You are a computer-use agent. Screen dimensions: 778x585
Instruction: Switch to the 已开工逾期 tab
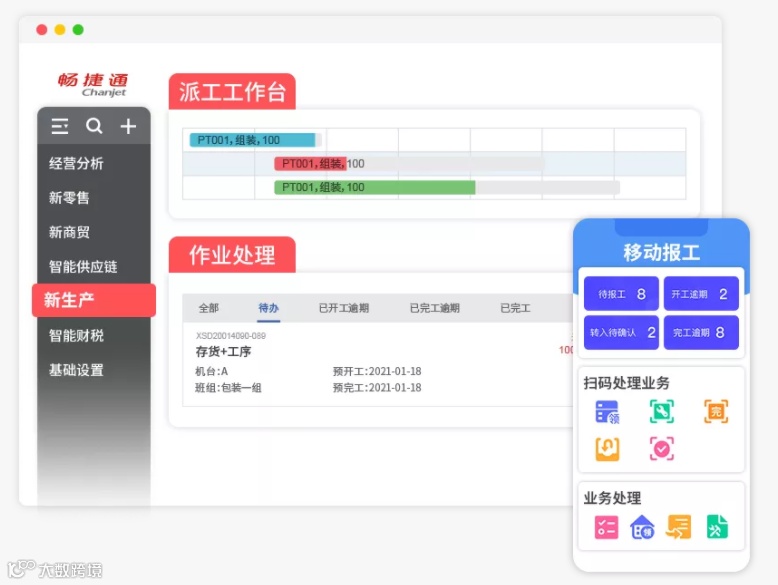click(343, 308)
